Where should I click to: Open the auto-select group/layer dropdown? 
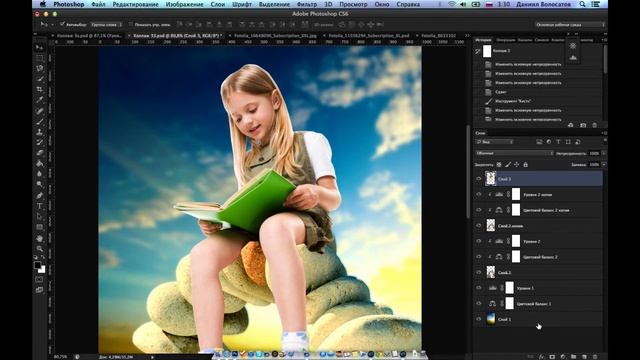(x=106, y=24)
